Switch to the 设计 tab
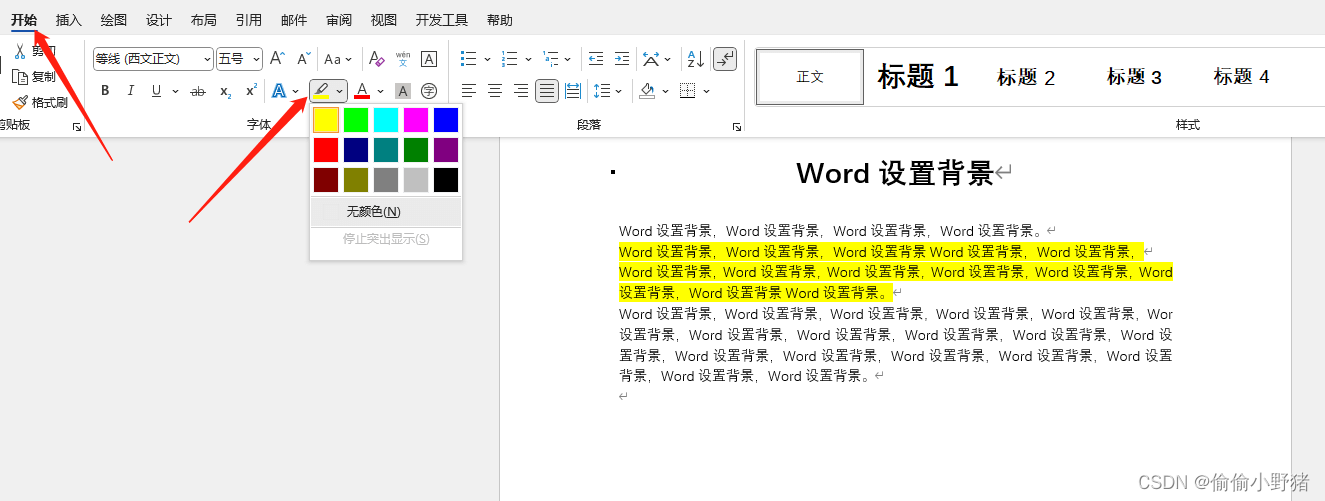The width and height of the screenshot is (1325, 501). [x=159, y=20]
